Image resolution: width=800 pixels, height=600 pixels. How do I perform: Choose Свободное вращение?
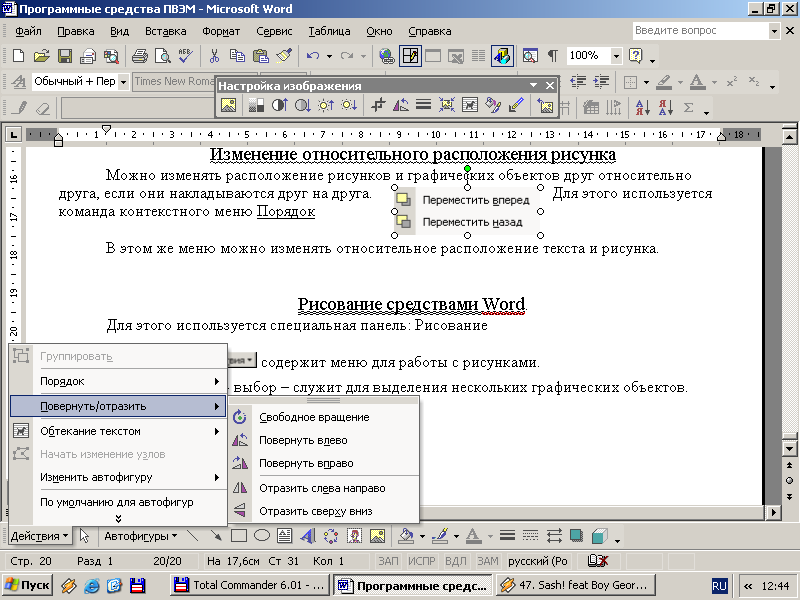(323, 417)
